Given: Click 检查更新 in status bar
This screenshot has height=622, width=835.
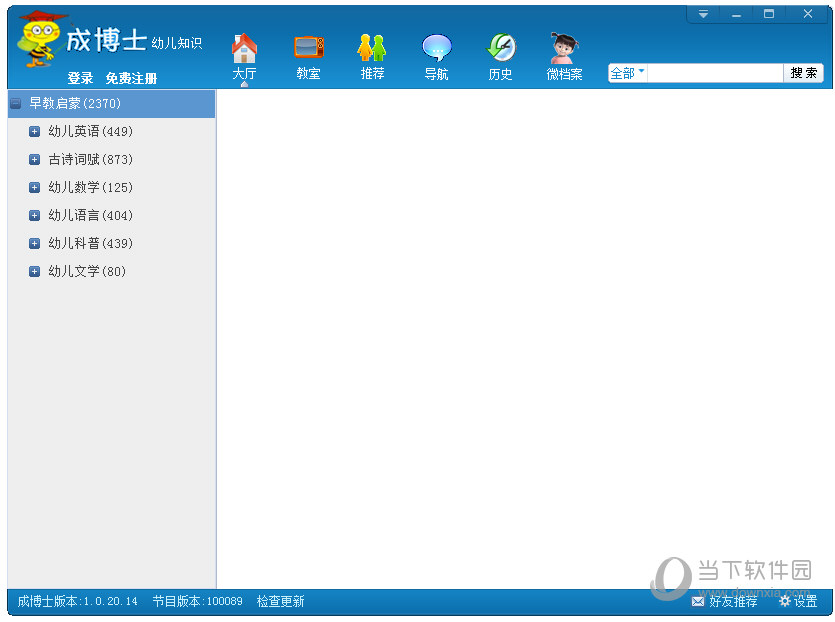Looking at the screenshot, I should (x=281, y=601).
